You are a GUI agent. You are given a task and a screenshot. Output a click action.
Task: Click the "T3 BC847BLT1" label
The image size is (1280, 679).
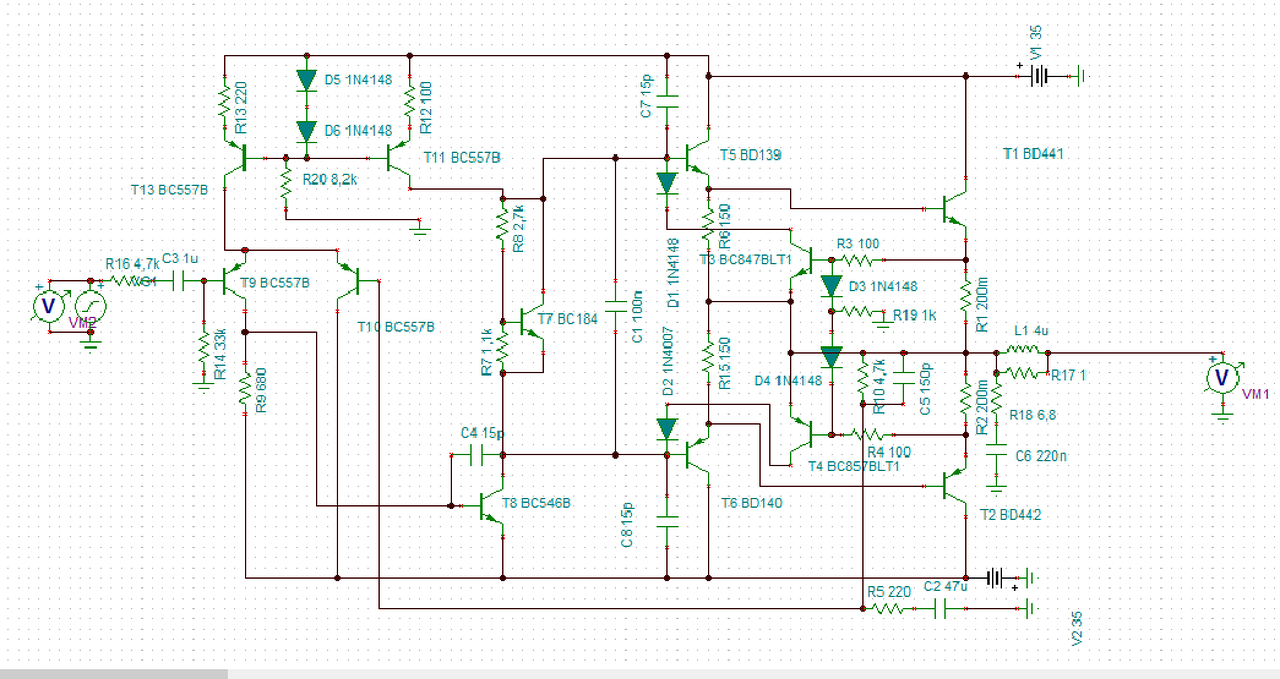pos(745,260)
